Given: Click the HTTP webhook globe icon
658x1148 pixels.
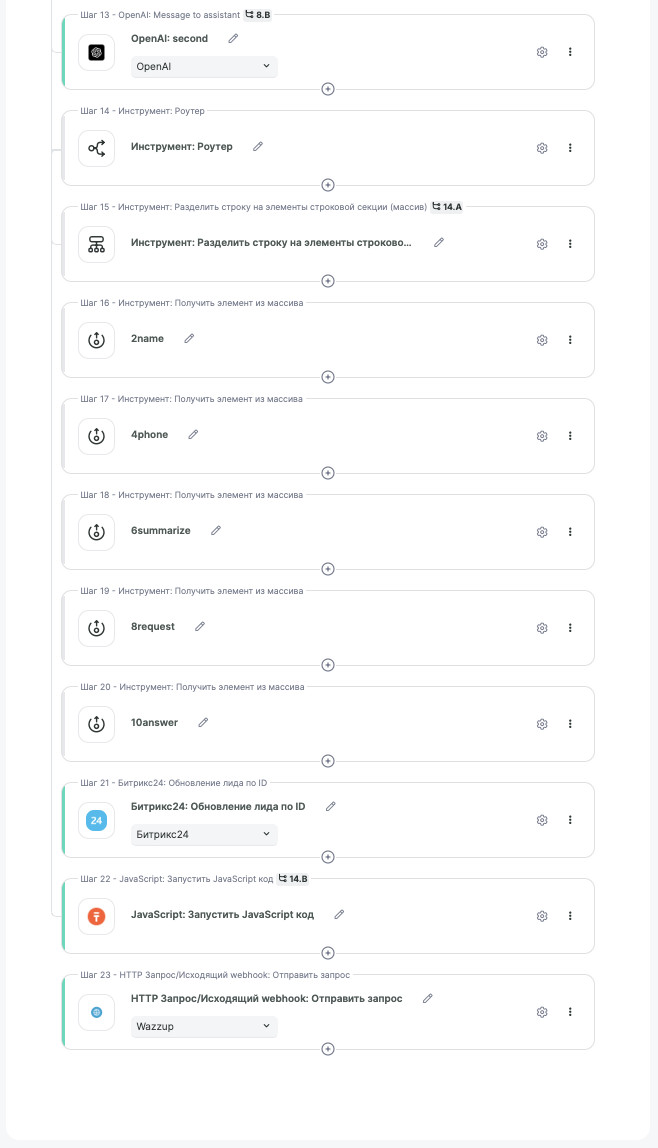Looking at the screenshot, I should pos(96,1012).
